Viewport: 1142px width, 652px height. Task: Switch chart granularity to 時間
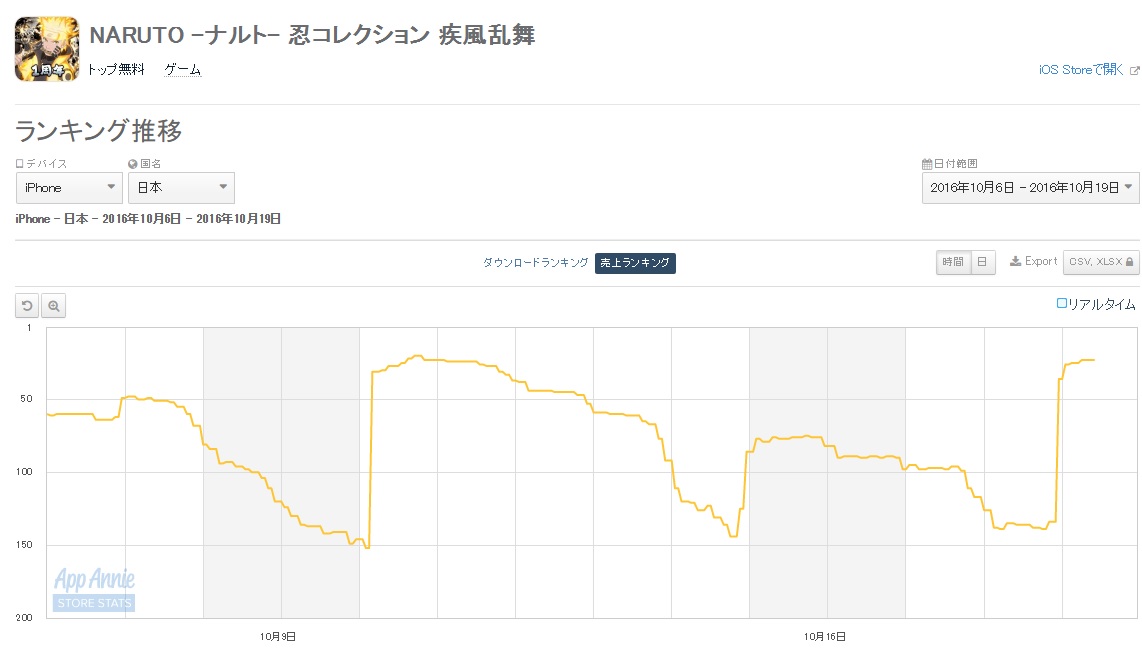pos(953,262)
